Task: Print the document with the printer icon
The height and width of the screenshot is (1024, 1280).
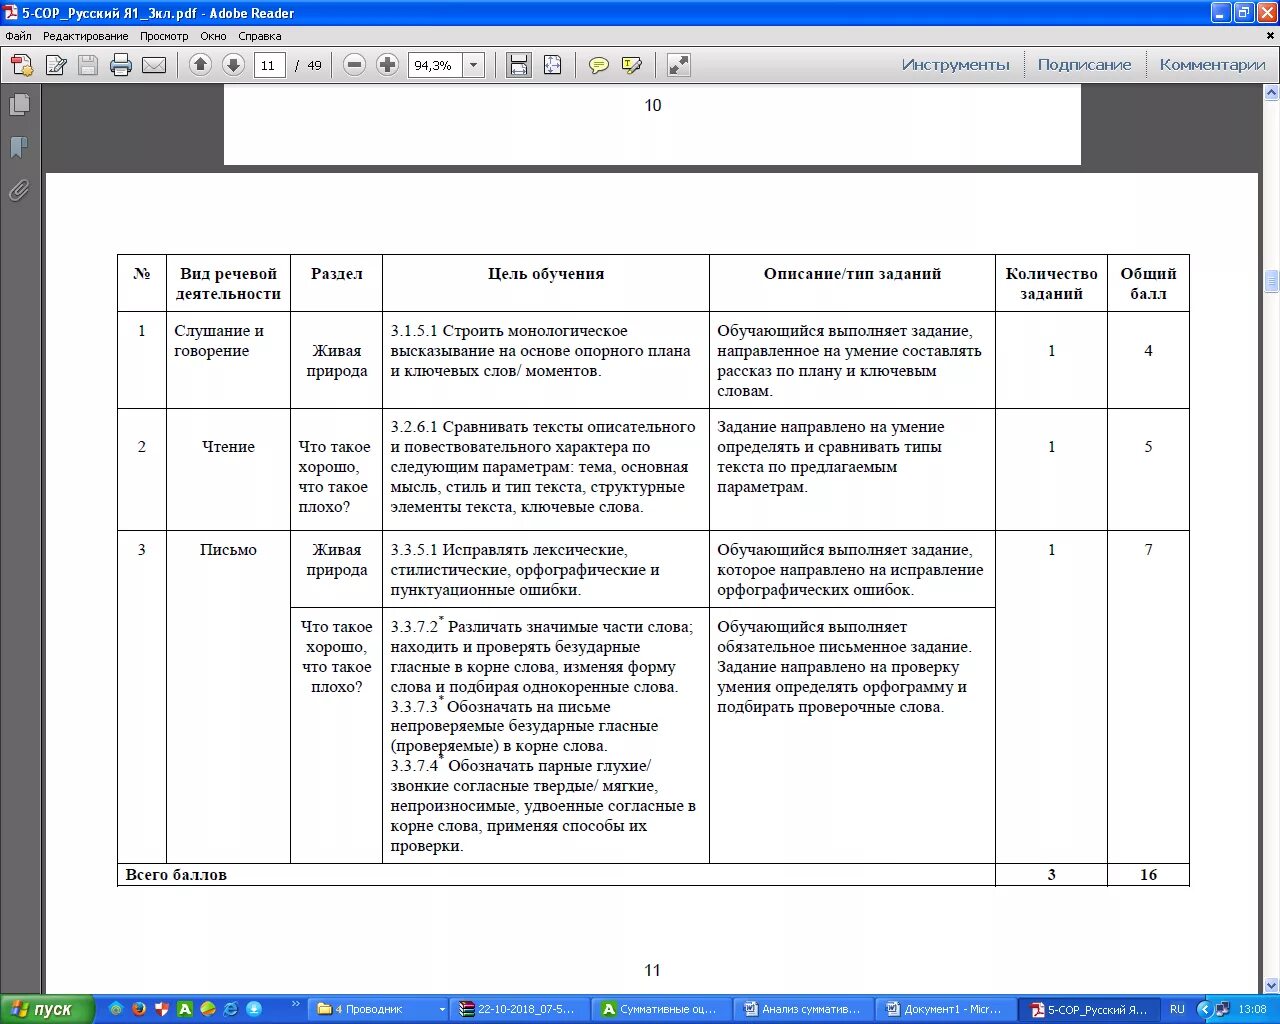Action: click(x=121, y=66)
